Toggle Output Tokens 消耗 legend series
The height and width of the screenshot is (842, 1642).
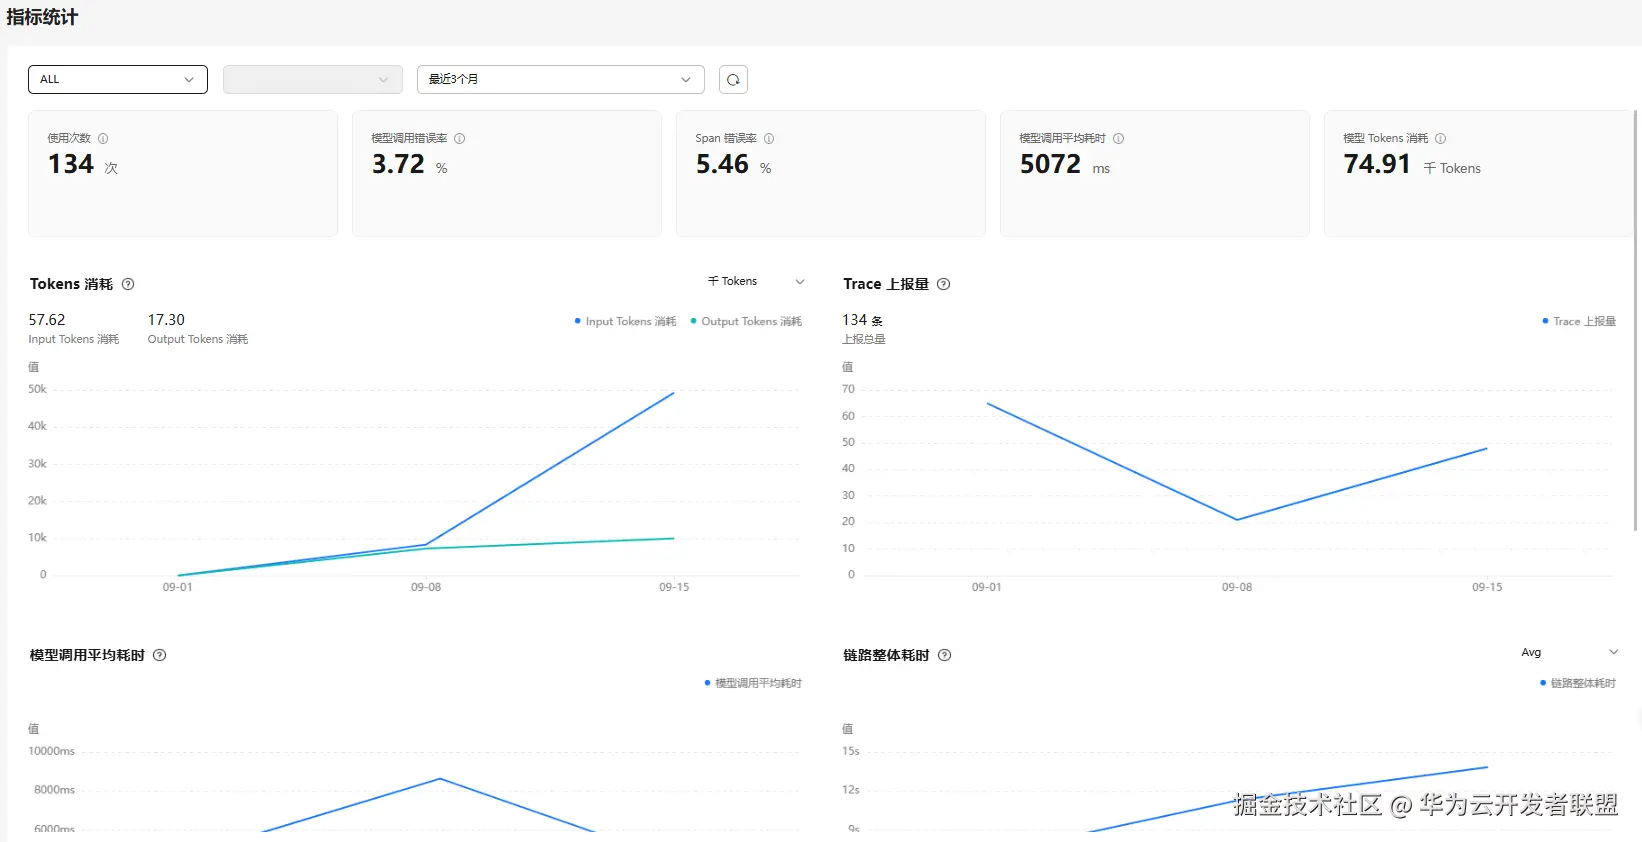click(x=746, y=321)
